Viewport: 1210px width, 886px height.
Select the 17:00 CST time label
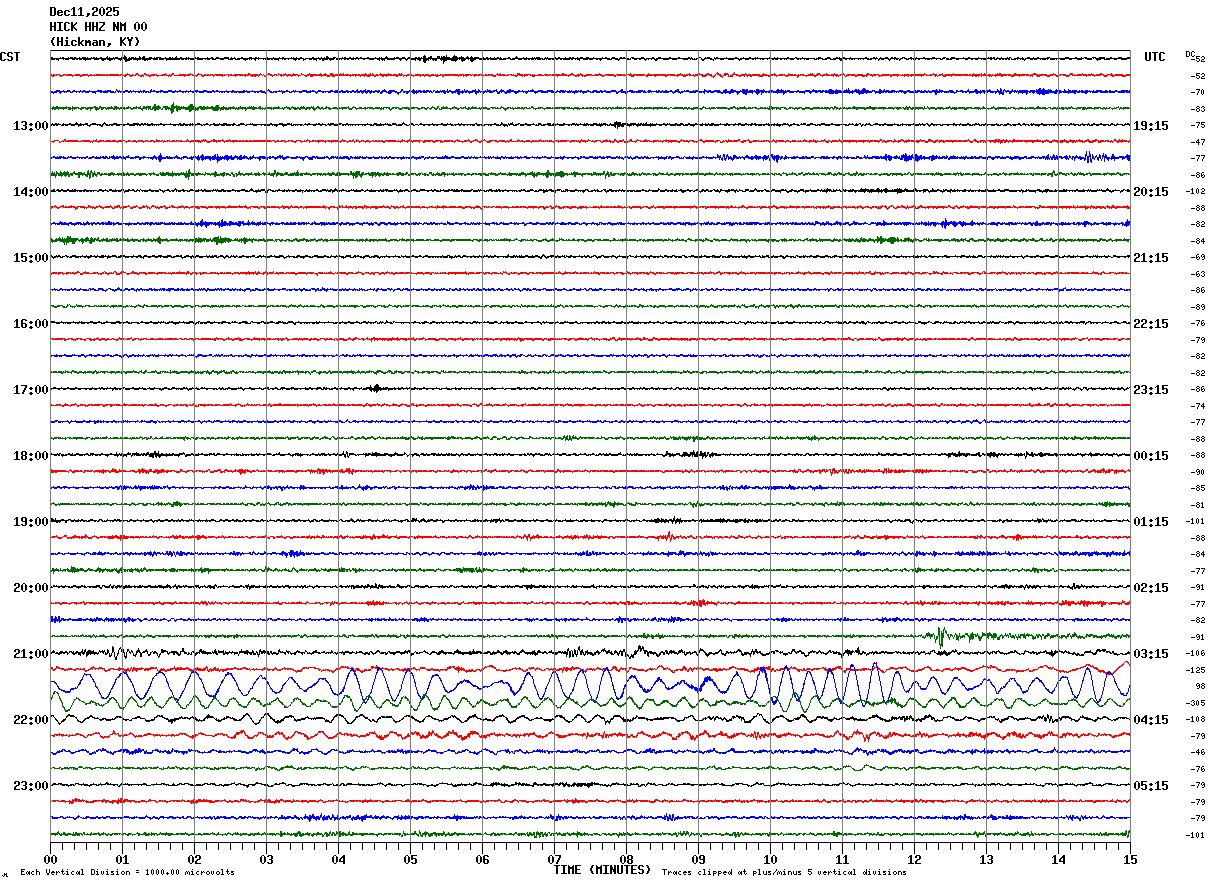(30, 390)
